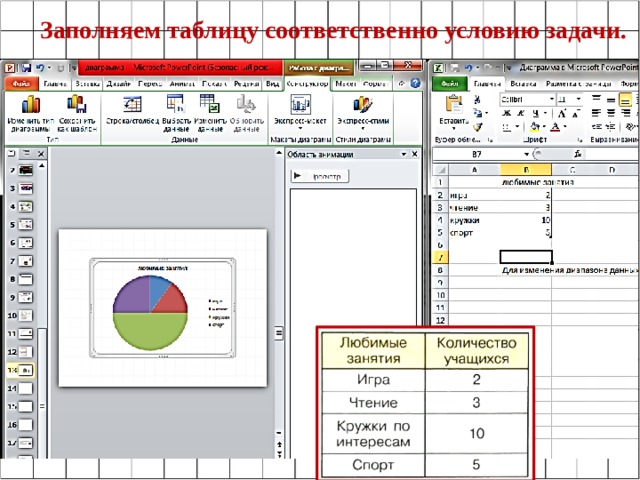Toggle Align Text Right in Excel

pyautogui.click(x=625, y=113)
